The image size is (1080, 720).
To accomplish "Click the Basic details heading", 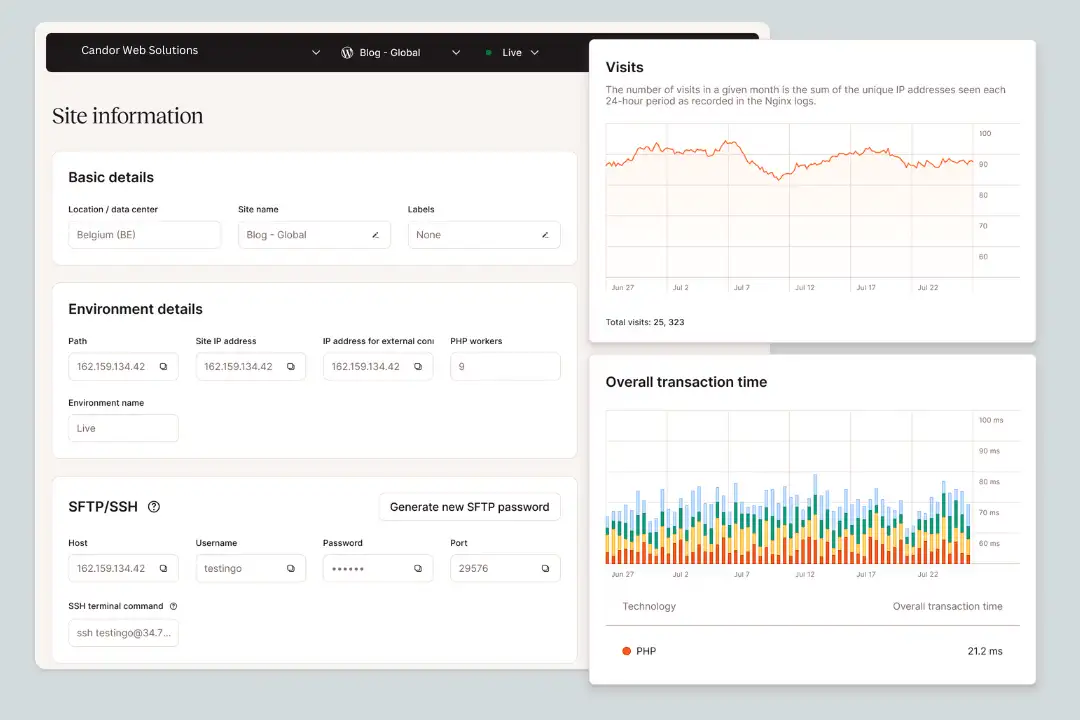I will pyautogui.click(x=111, y=178).
